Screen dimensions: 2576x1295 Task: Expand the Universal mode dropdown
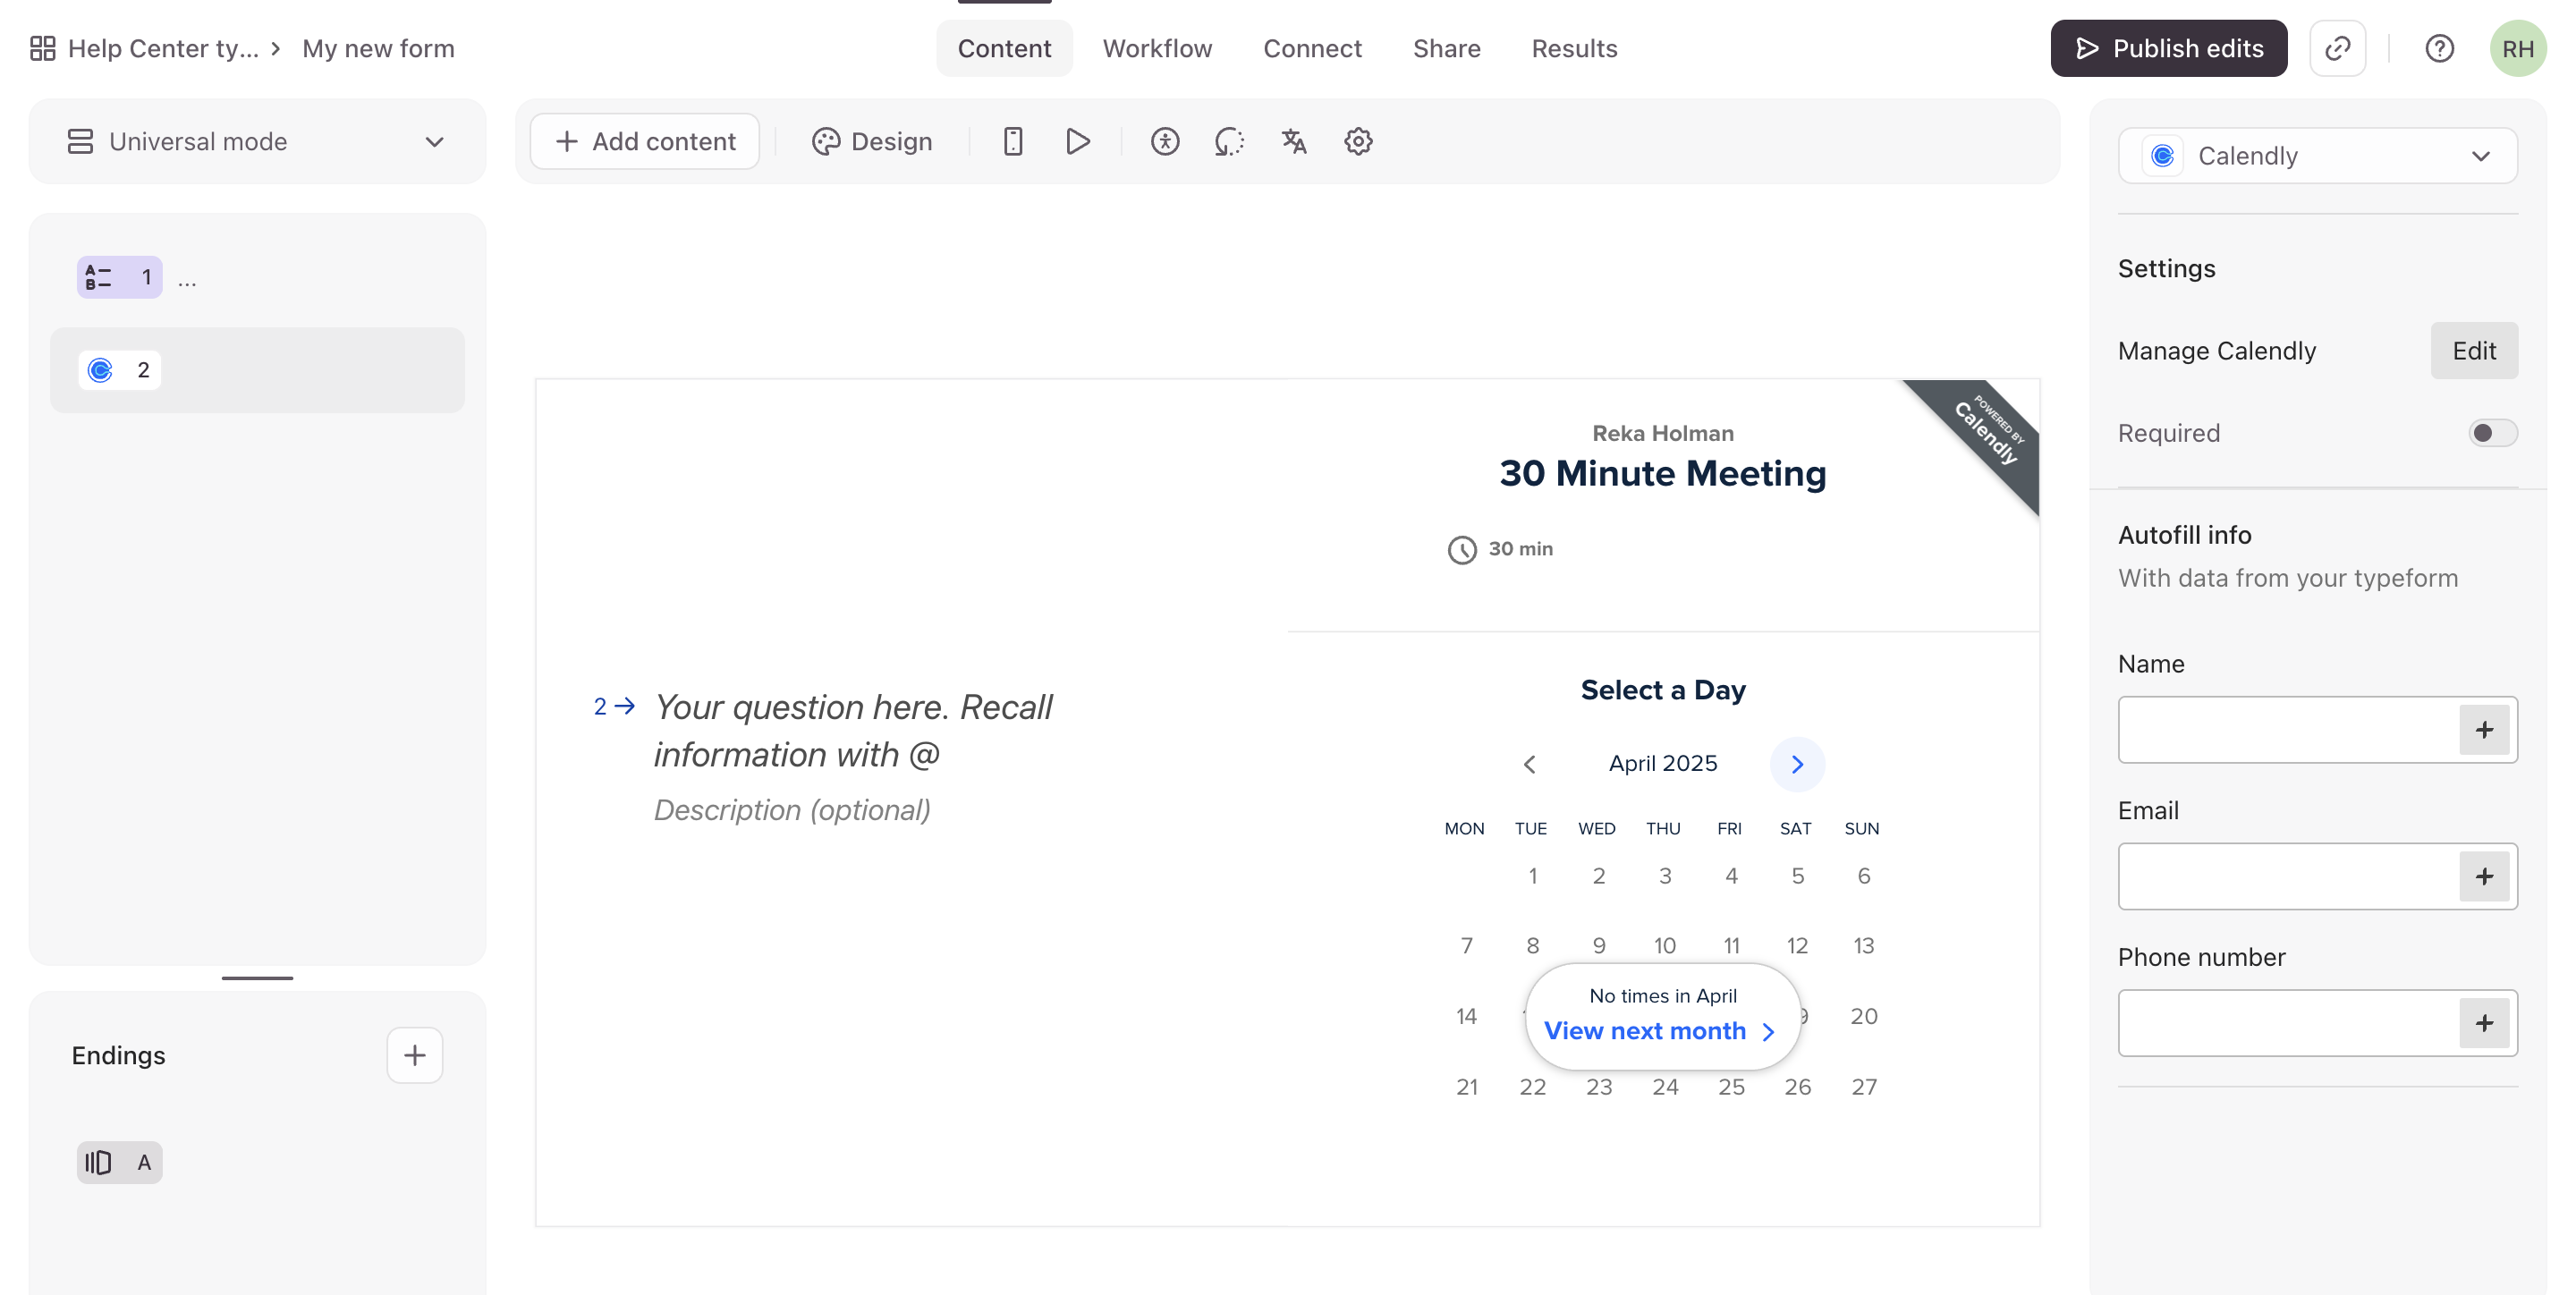tap(257, 141)
